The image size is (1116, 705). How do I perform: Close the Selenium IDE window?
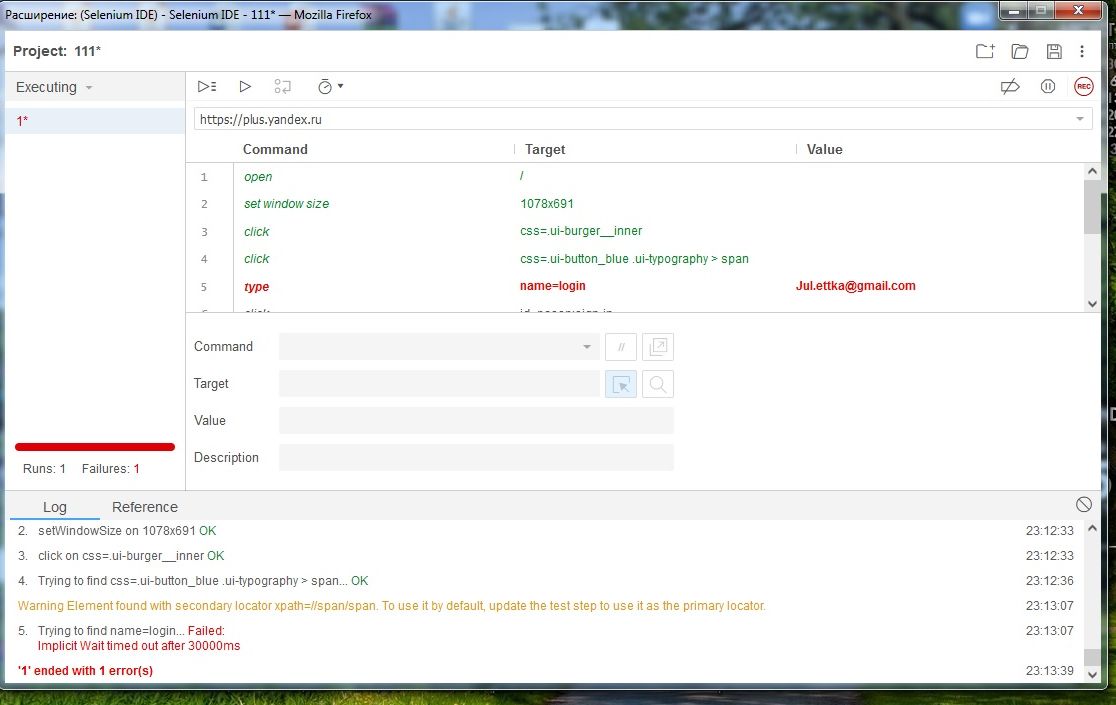[x=1078, y=11]
